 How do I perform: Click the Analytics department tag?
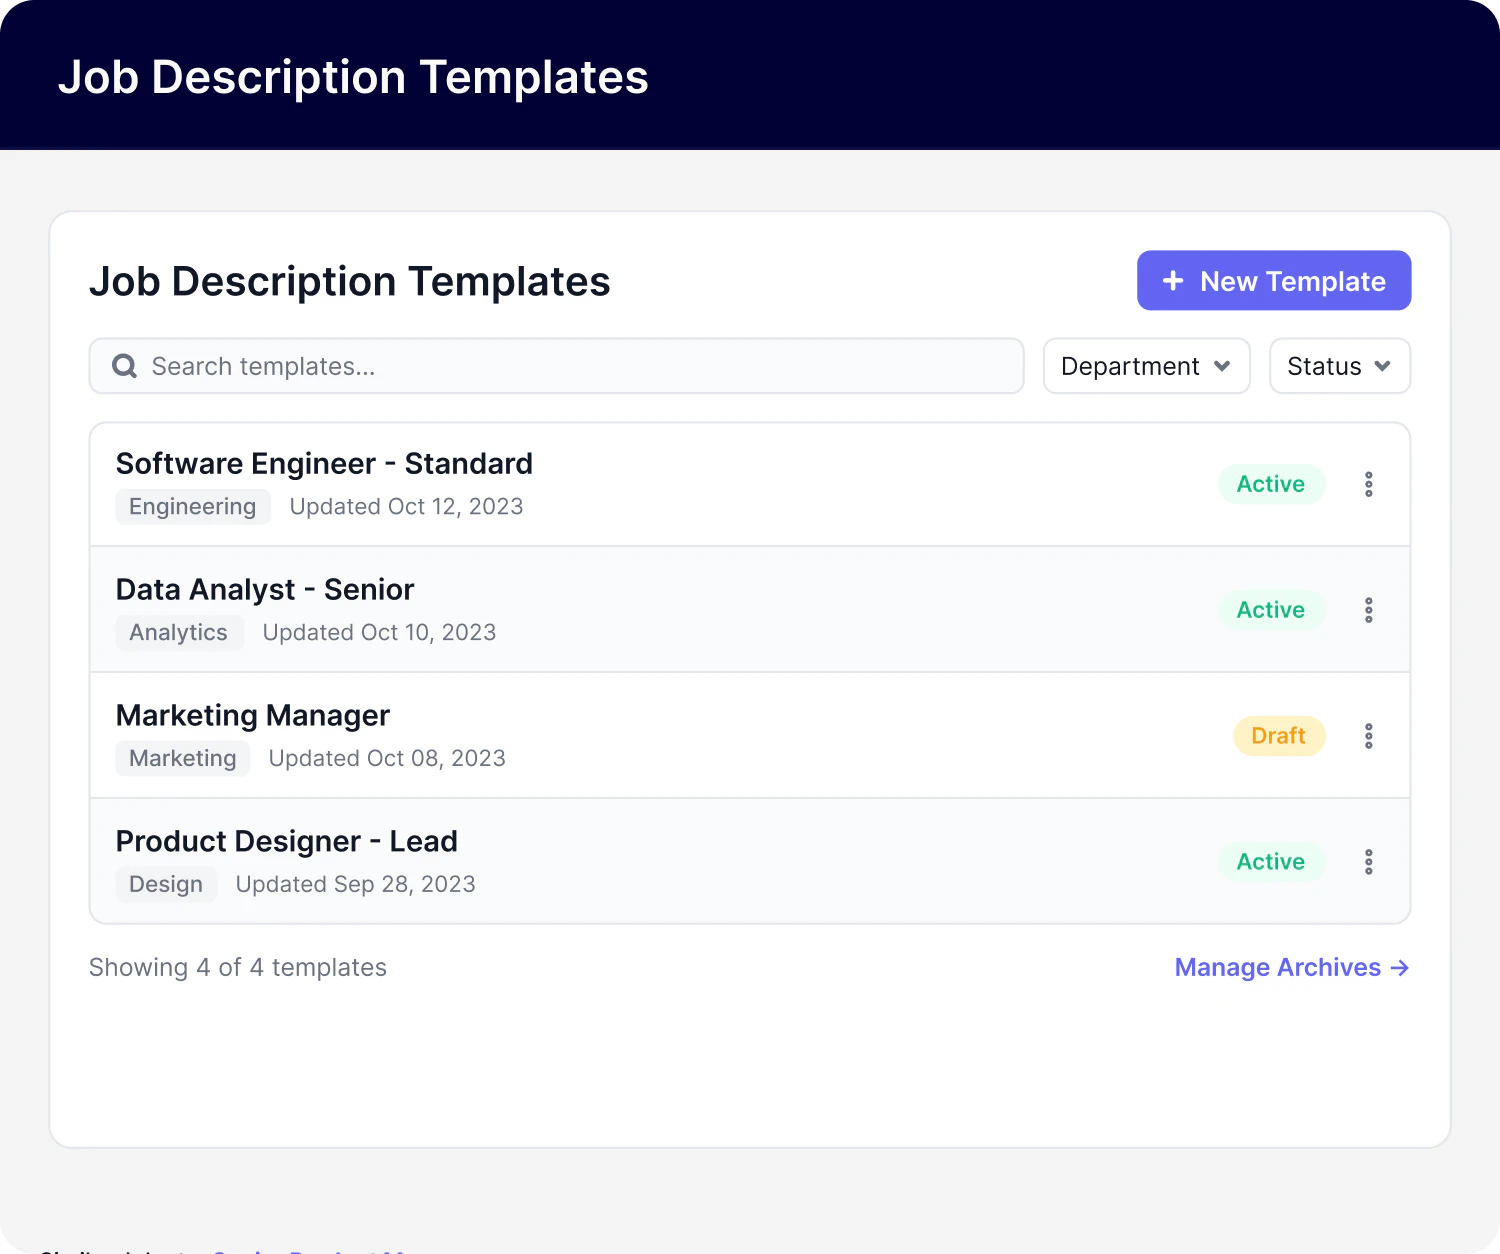click(179, 632)
